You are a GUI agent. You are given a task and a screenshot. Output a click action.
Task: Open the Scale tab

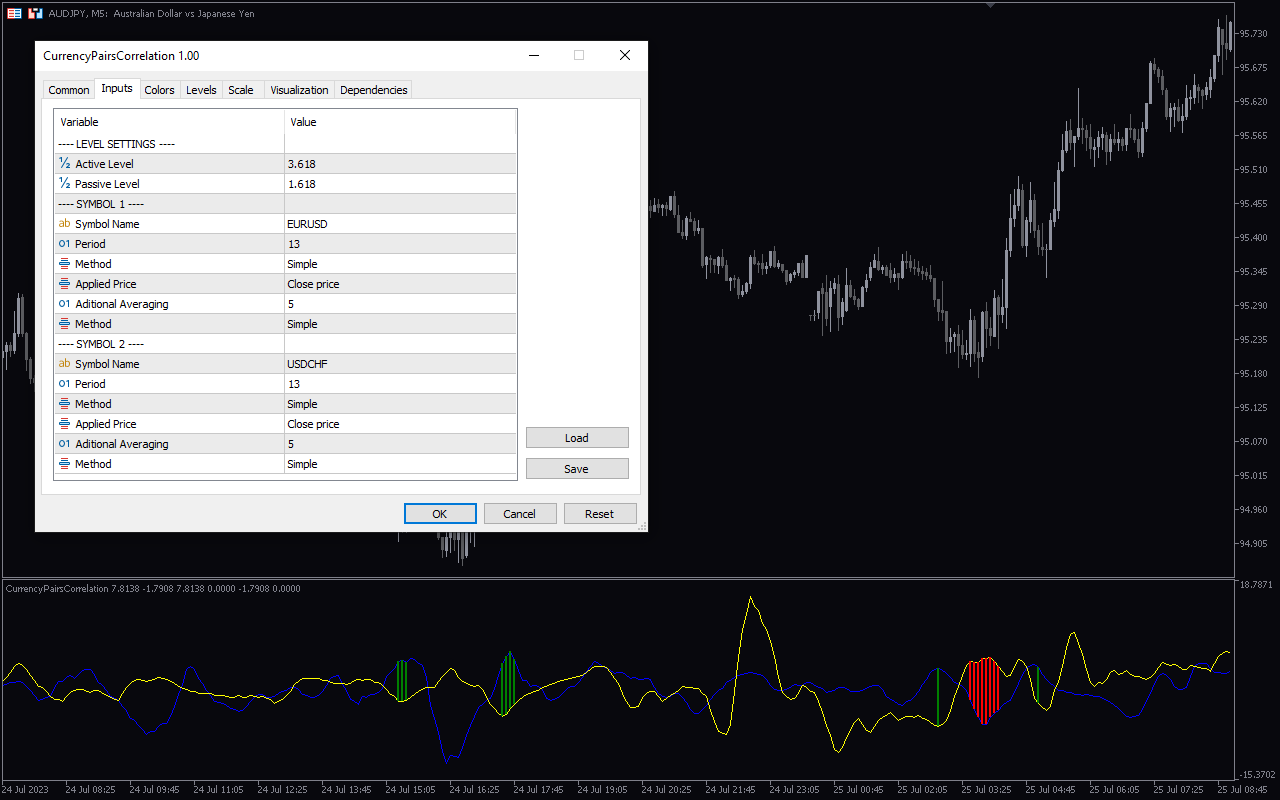tap(241, 90)
